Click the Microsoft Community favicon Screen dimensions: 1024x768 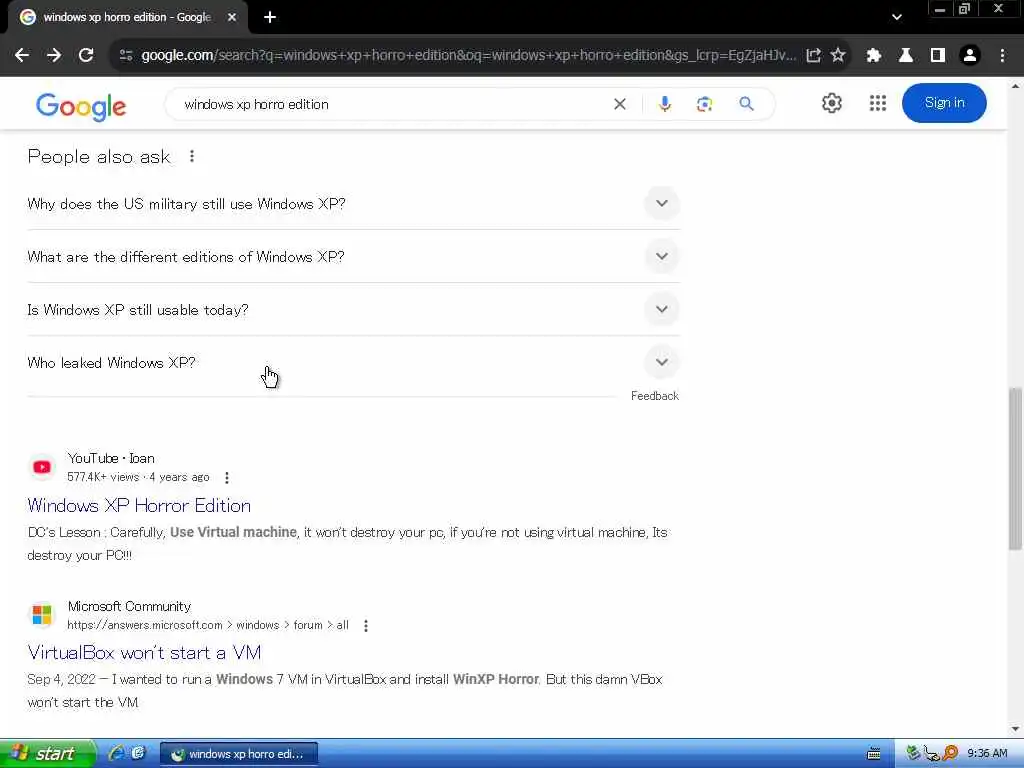click(42, 615)
